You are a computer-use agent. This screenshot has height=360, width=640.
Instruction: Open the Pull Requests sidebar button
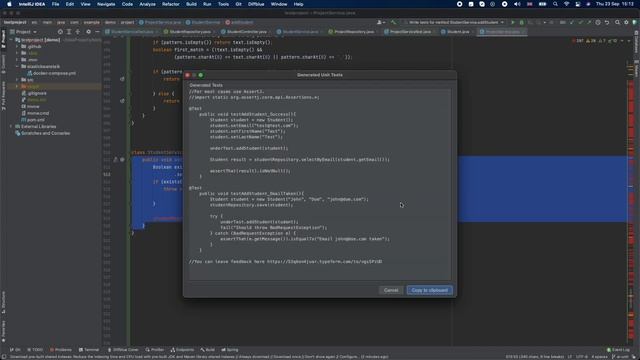pyautogui.click(x=3, y=95)
